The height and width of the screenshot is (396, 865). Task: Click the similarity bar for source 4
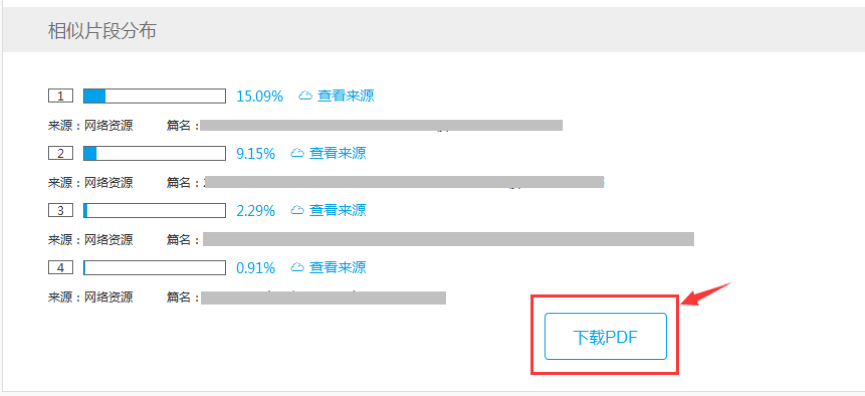[154, 268]
